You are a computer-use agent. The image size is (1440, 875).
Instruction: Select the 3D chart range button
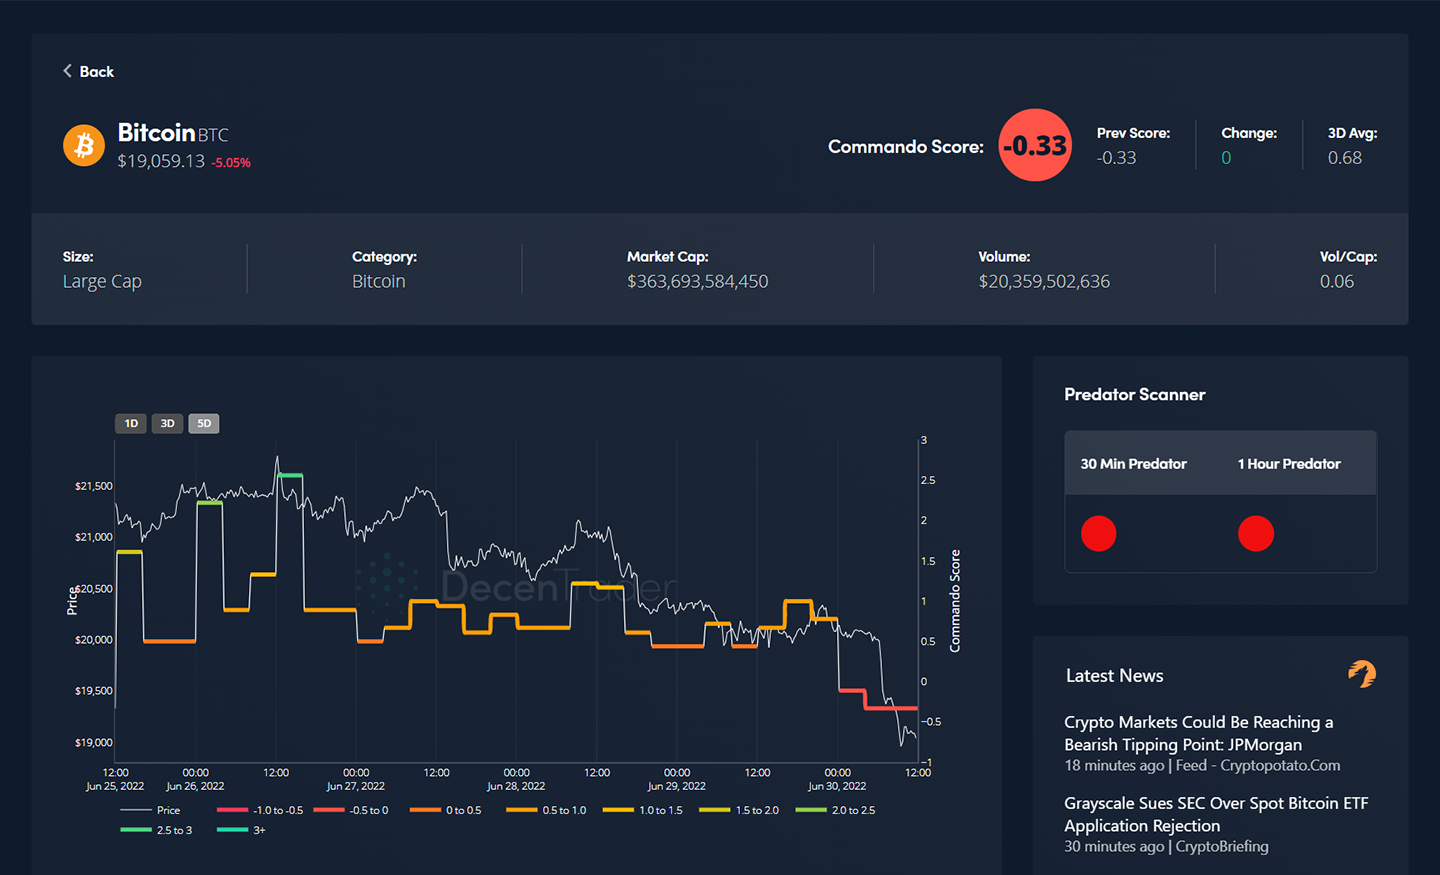pos(167,423)
